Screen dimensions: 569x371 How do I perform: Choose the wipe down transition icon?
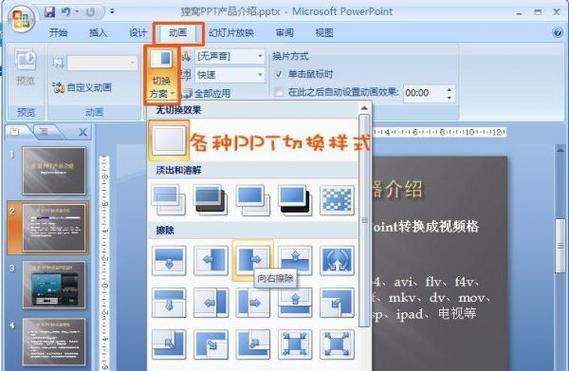(169, 261)
